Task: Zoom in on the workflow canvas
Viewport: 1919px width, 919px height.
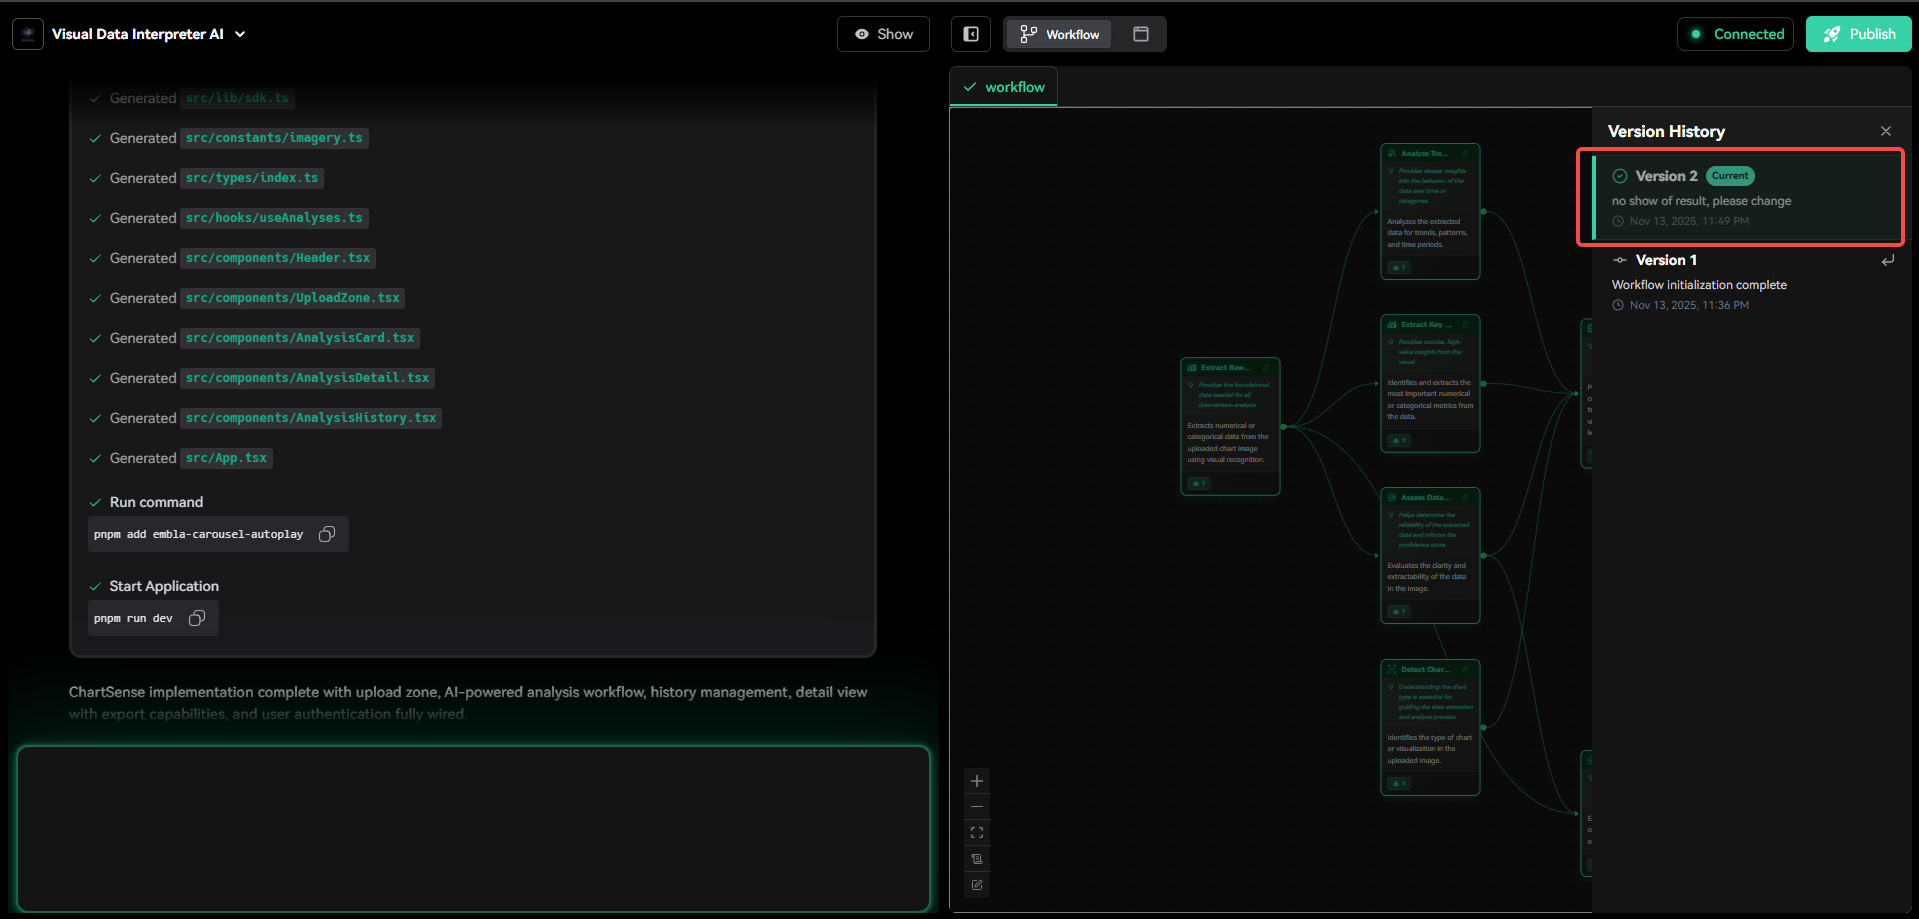Action: tap(977, 781)
